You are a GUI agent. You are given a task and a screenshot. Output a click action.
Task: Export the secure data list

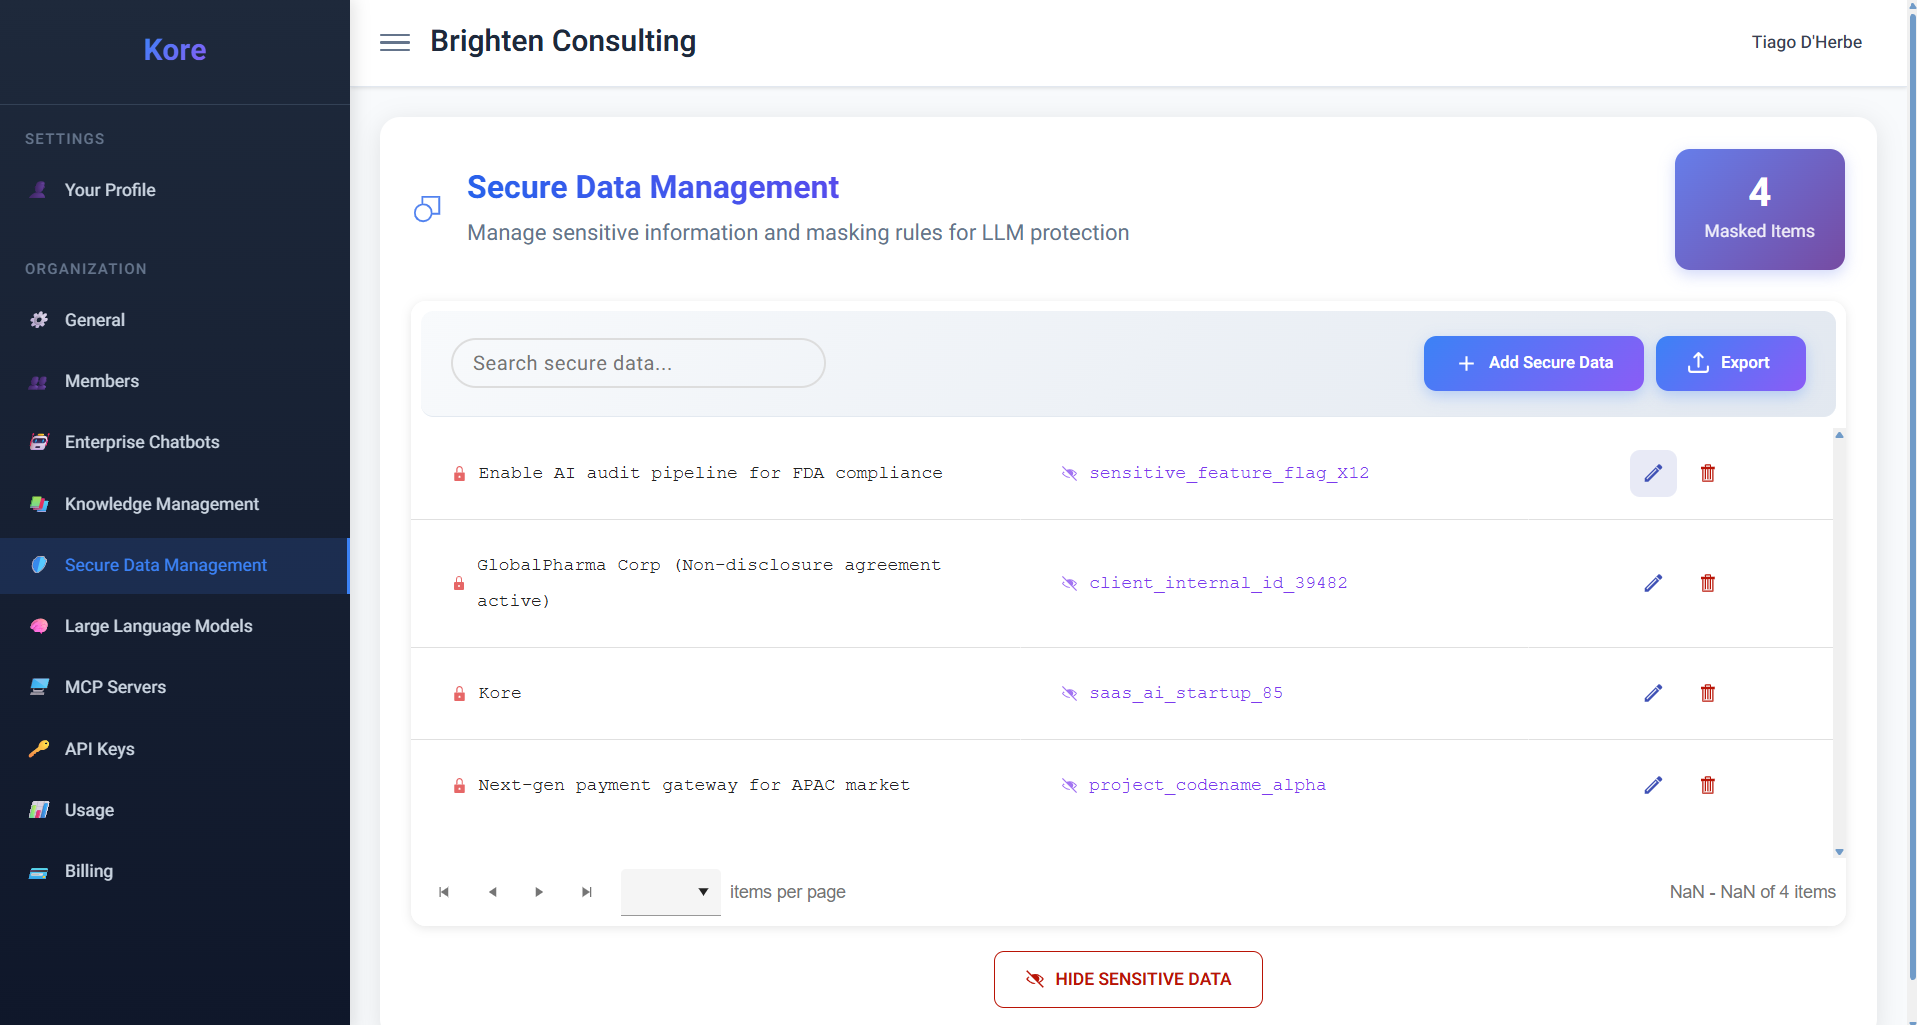coord(1731,363)
